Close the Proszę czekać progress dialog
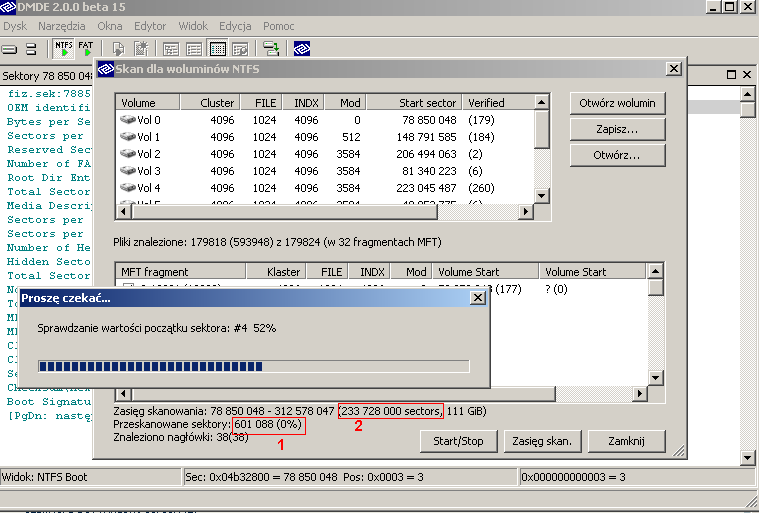Image resolution: width=759 pixels, height=513 pixels. [478, 298]
